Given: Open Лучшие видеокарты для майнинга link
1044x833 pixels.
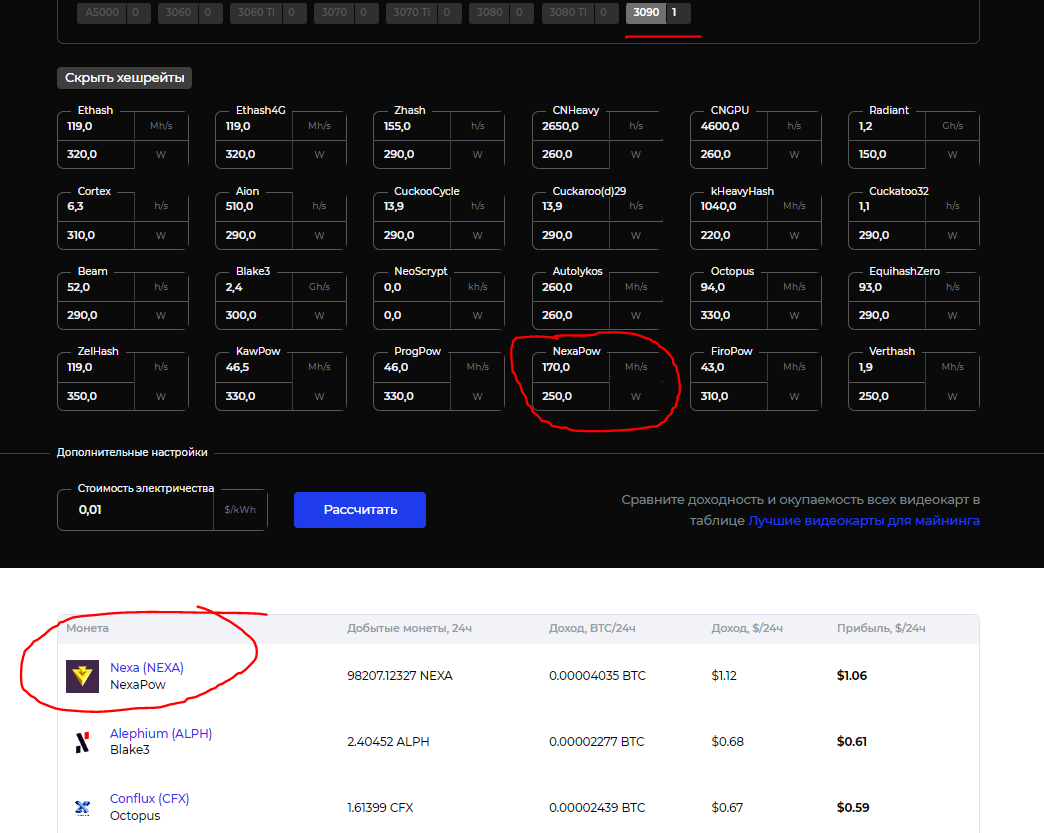Looking at the screenshot, I should coord(864,521).
